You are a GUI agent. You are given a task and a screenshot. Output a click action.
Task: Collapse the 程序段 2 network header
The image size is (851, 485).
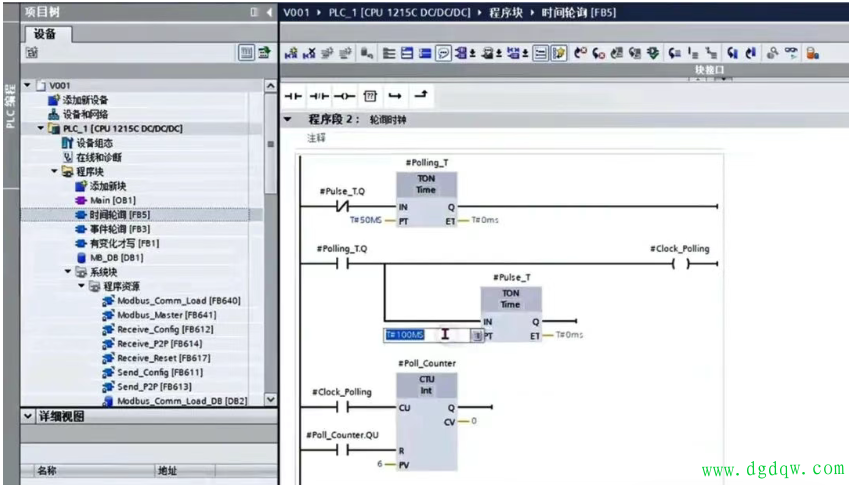point(288,119)
